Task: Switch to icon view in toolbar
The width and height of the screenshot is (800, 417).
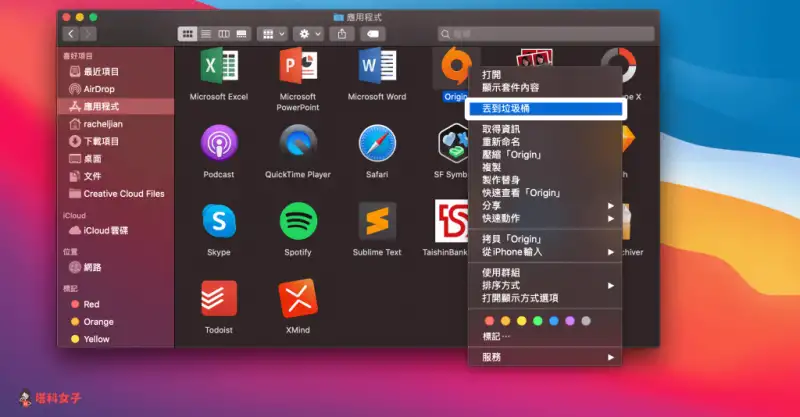Action: pyautogui.click(x=187, y=34)
